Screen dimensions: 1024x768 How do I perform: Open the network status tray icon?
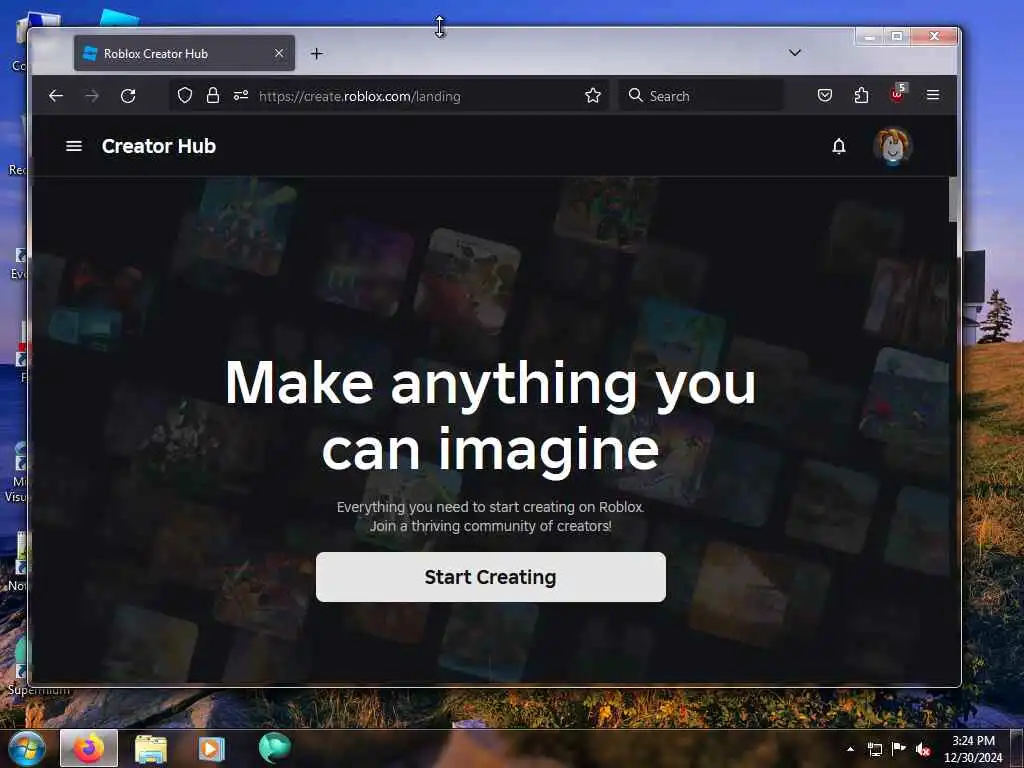[x=874, y=749]
